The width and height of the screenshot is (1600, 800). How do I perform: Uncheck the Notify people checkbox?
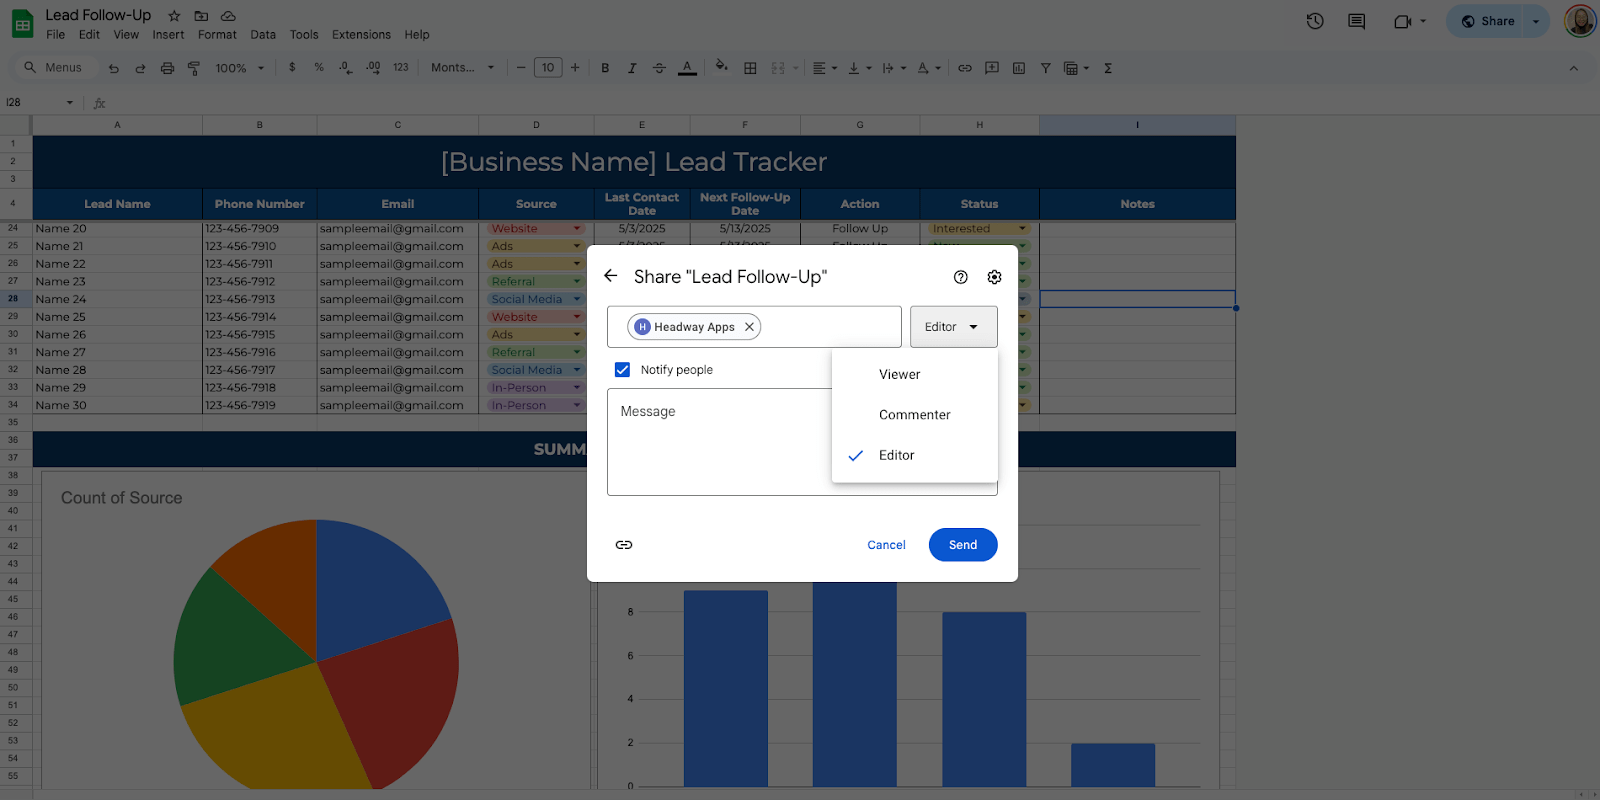[622, 370]
